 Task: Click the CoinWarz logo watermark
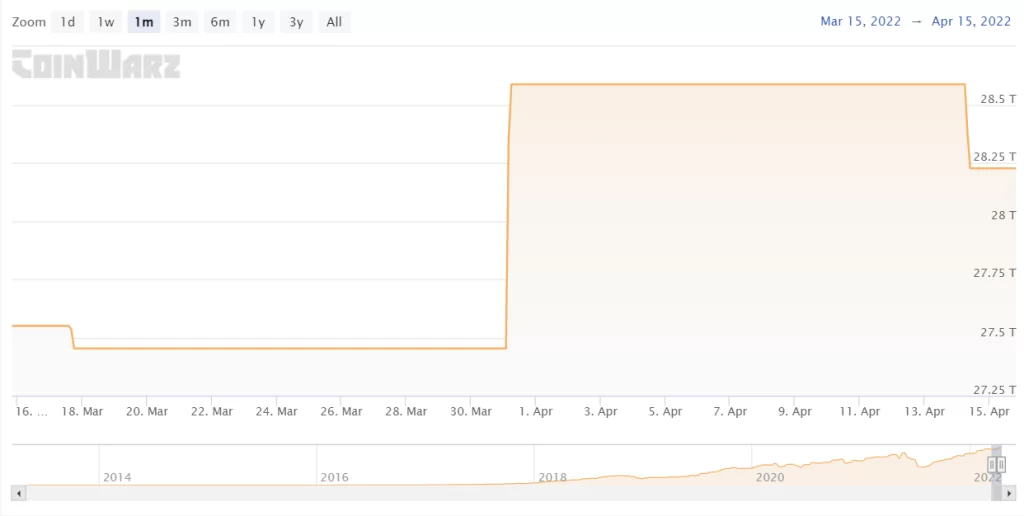pos(96,65)
